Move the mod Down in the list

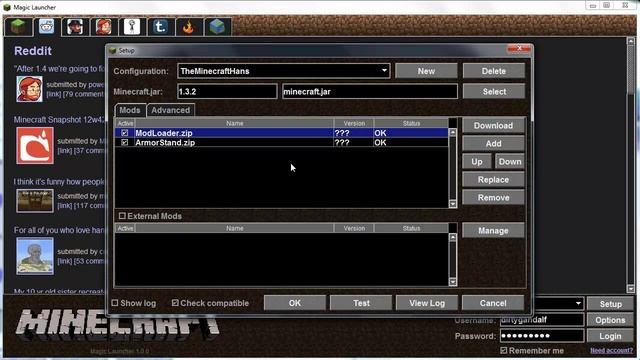point(510,162)
